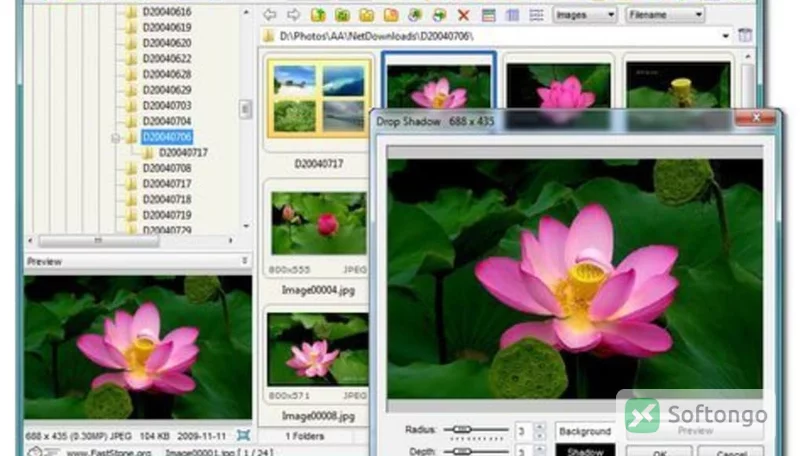The height and width of the screenshot is (456, 800).
Task: Click the green picture folder icon in toolbar
Action: 342,15
